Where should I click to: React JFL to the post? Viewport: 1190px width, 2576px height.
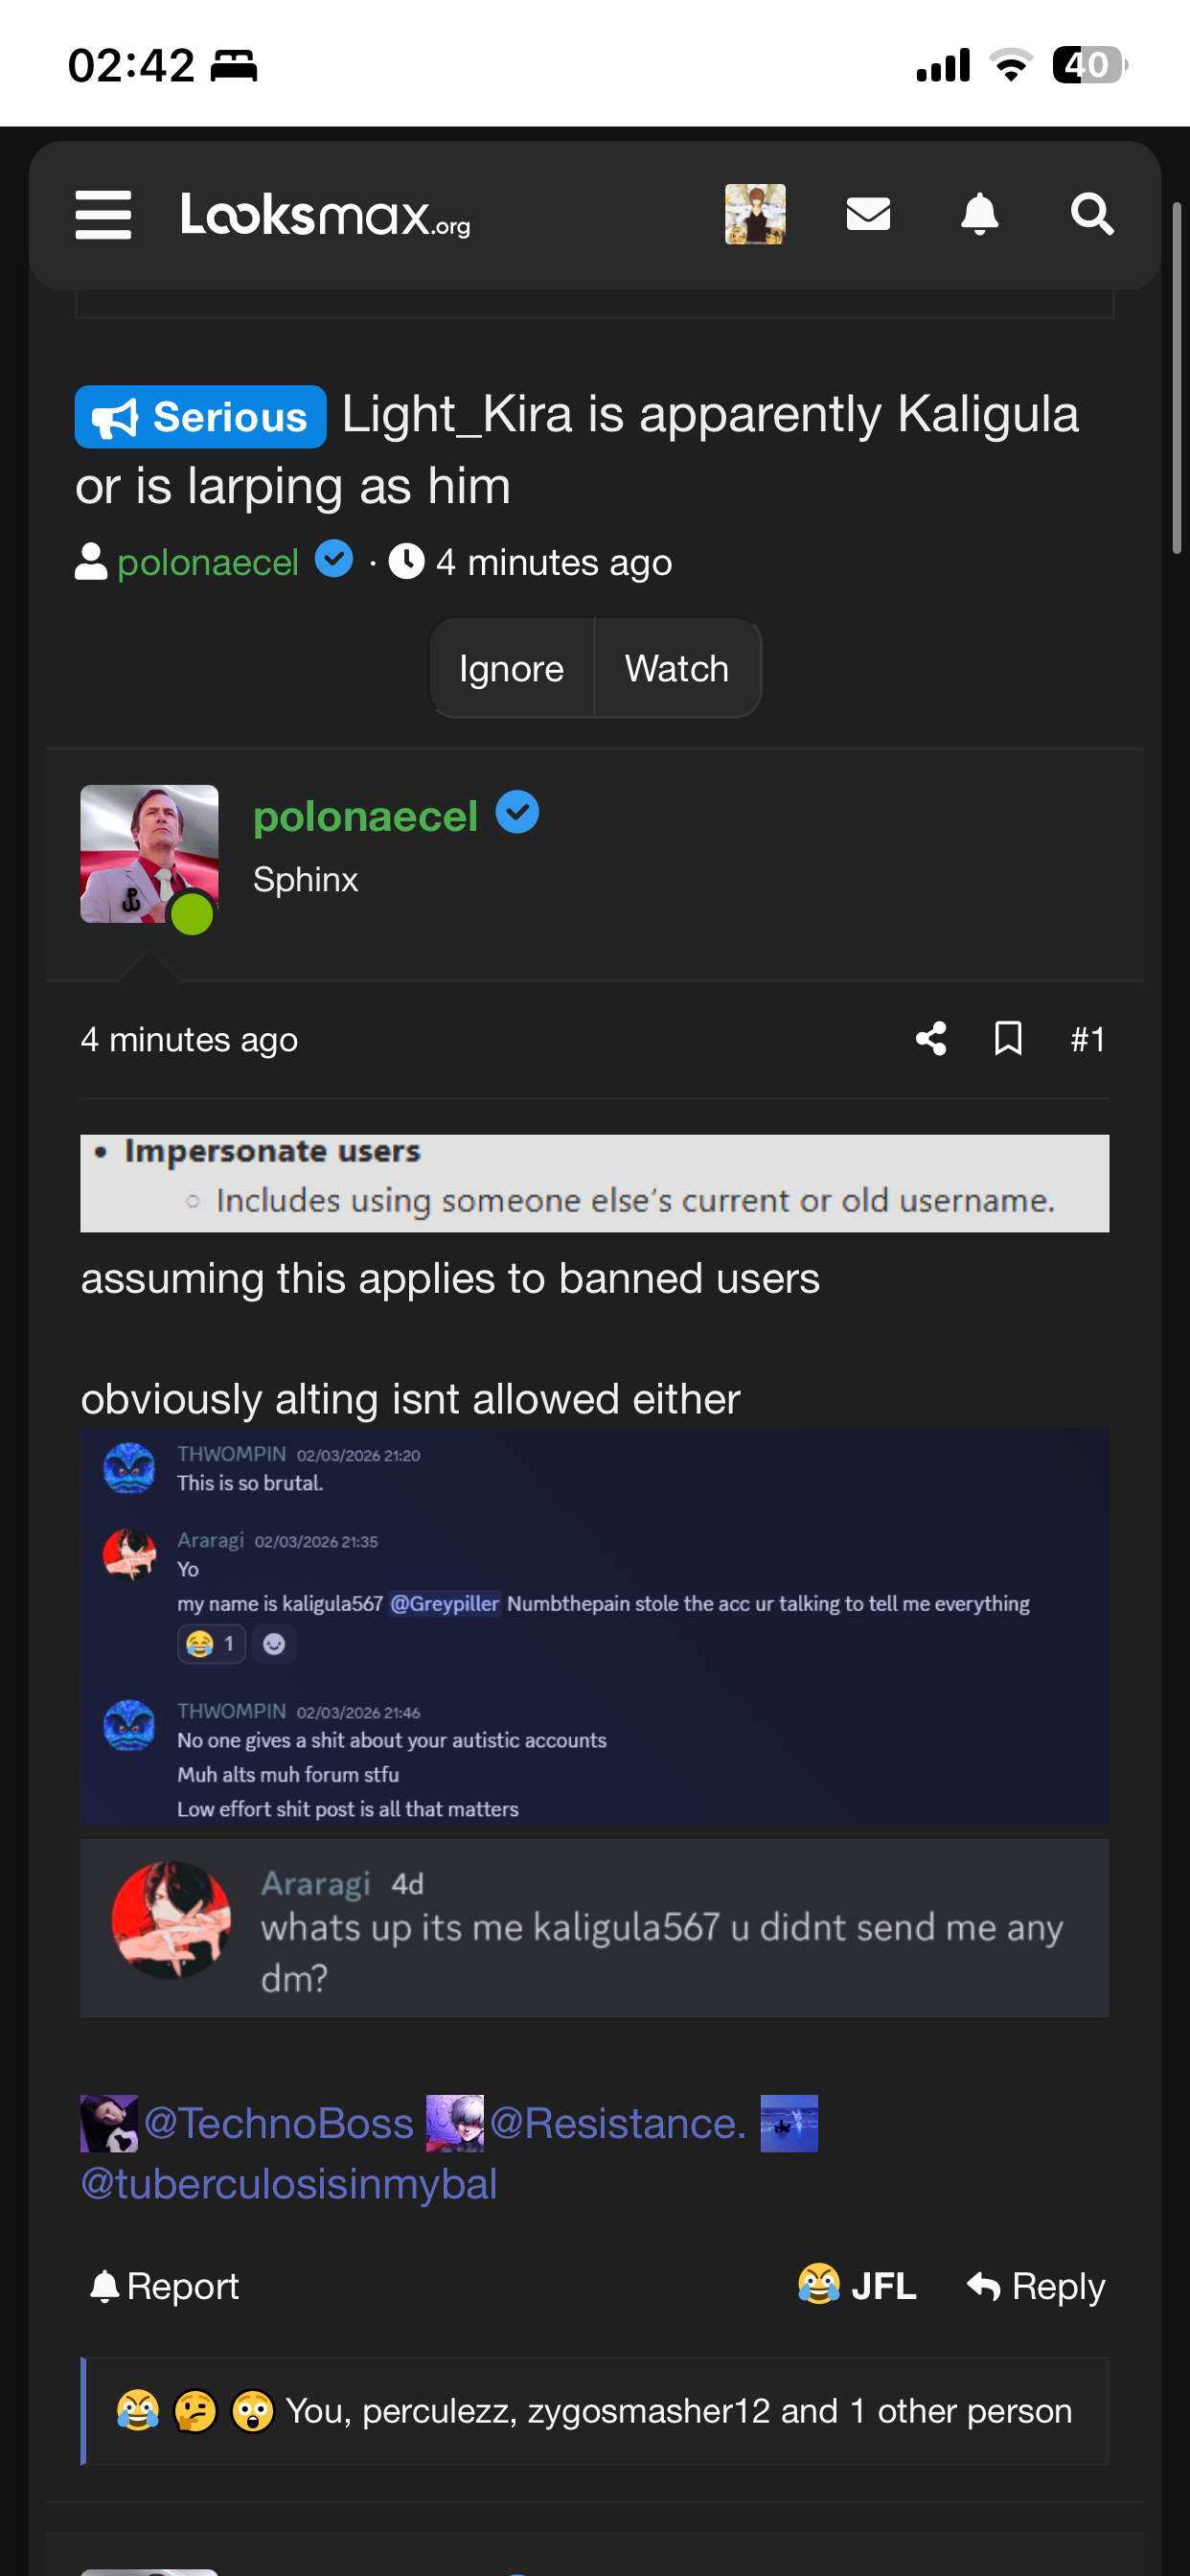click(x=857, y=2286)
